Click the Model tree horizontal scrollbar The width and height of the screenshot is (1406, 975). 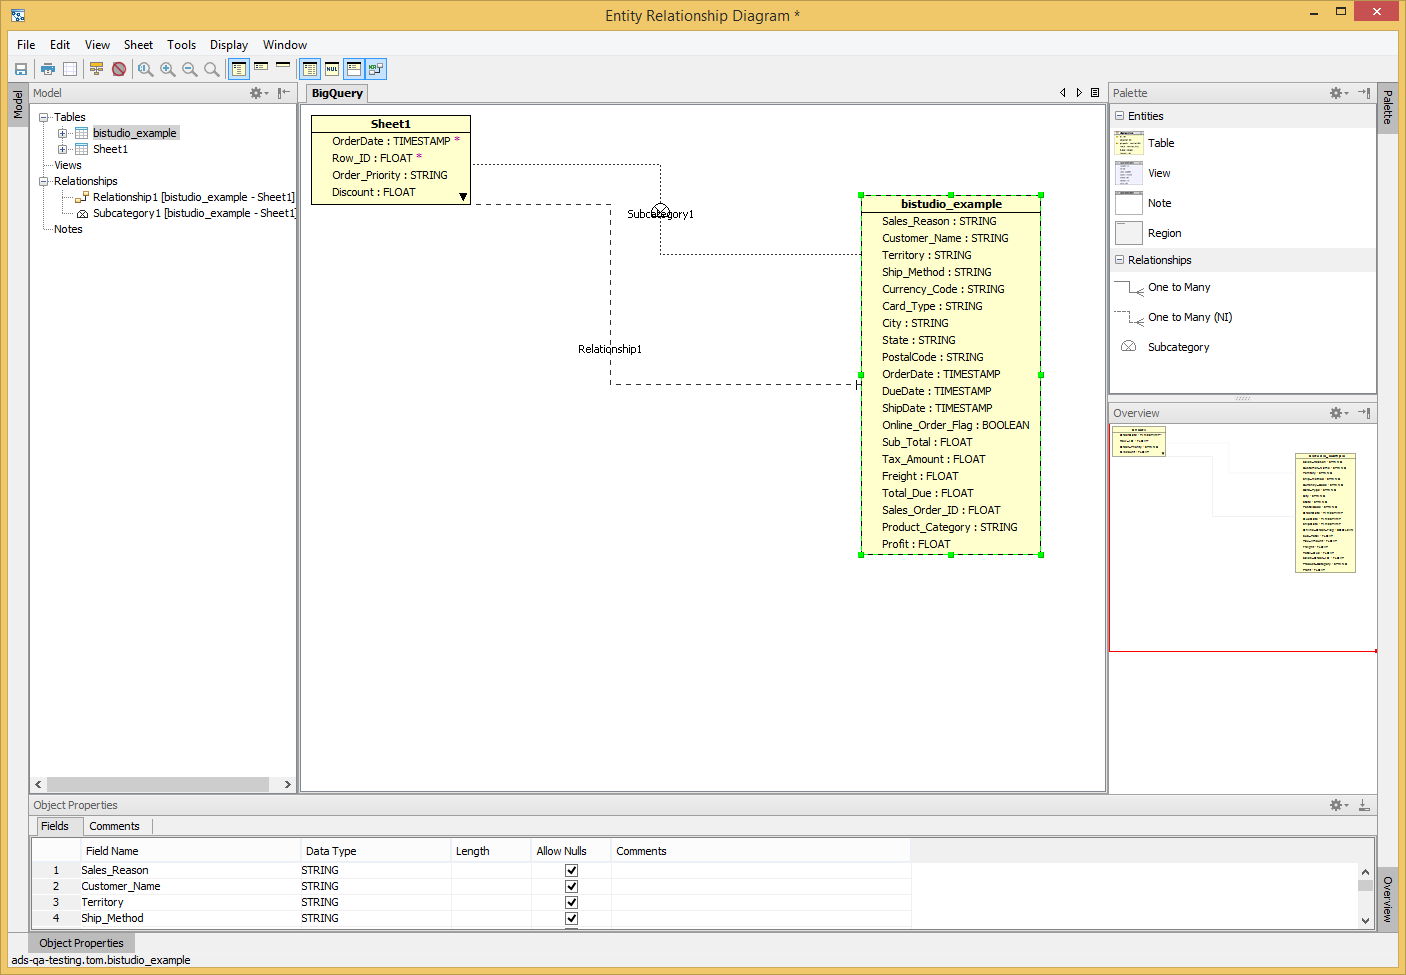click(x=158, y=785)
